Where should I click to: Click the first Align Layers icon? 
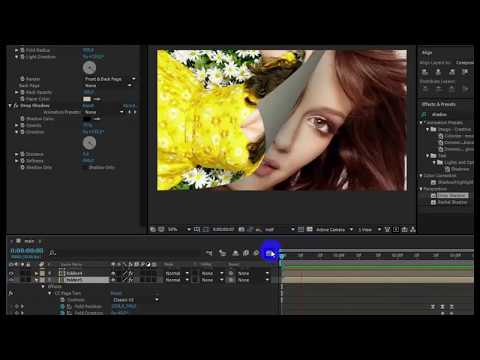point(425,72)
